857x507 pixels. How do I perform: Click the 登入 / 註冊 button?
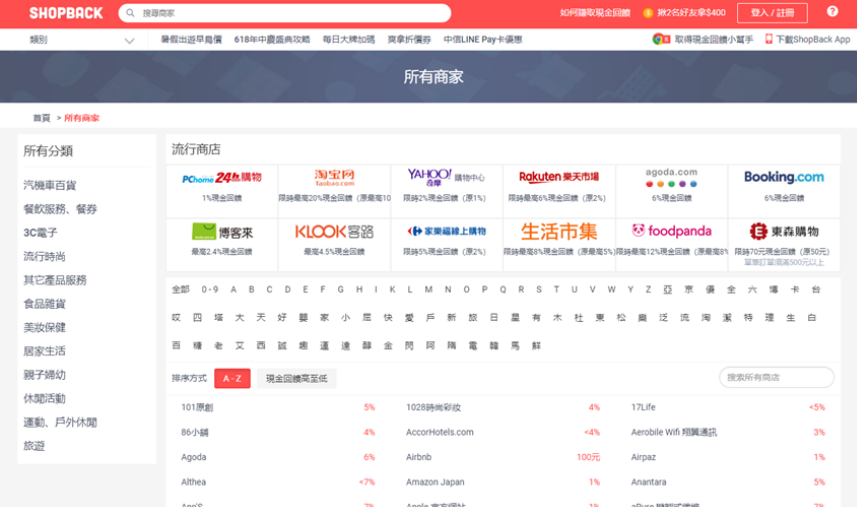click(x=772, y=13)
